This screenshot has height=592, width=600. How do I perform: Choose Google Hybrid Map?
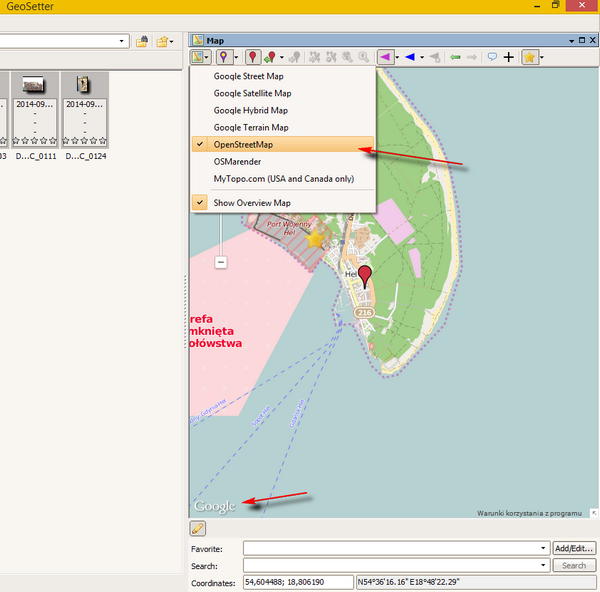pos(282,111)
